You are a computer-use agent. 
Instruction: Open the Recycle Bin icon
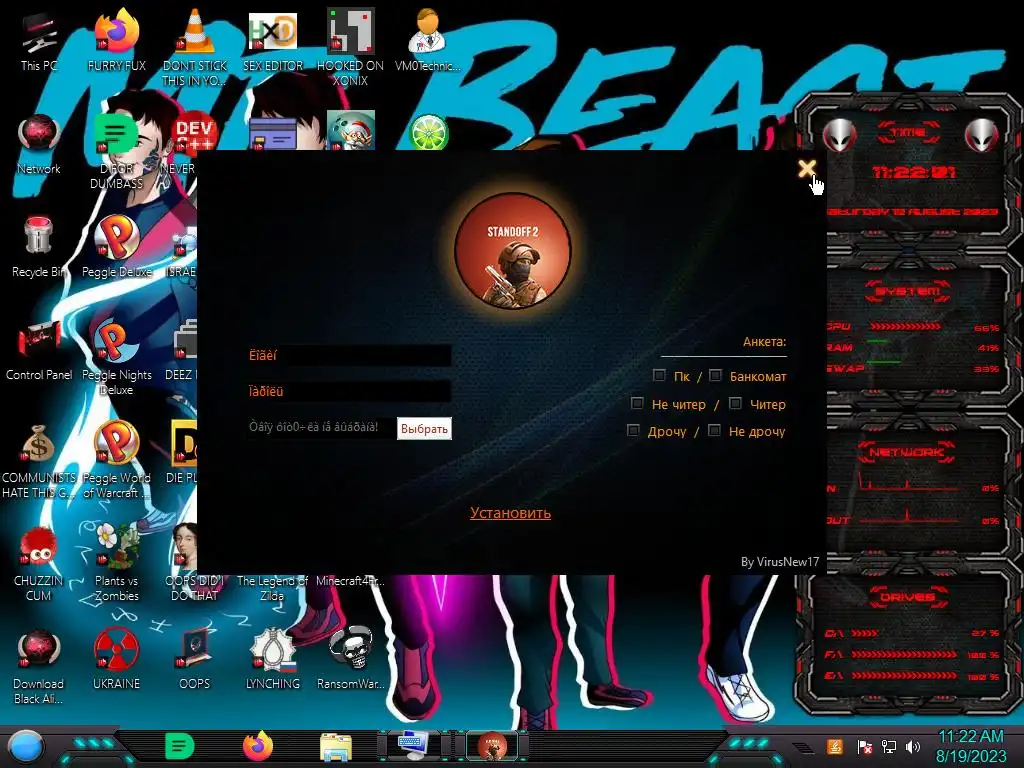click(x=39, y=247)
